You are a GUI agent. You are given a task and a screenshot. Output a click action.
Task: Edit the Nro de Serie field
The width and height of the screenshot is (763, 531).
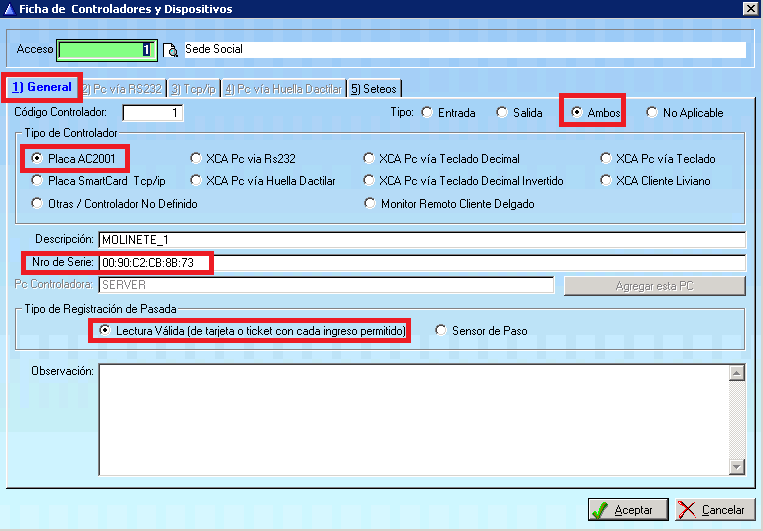pos(420,263)
